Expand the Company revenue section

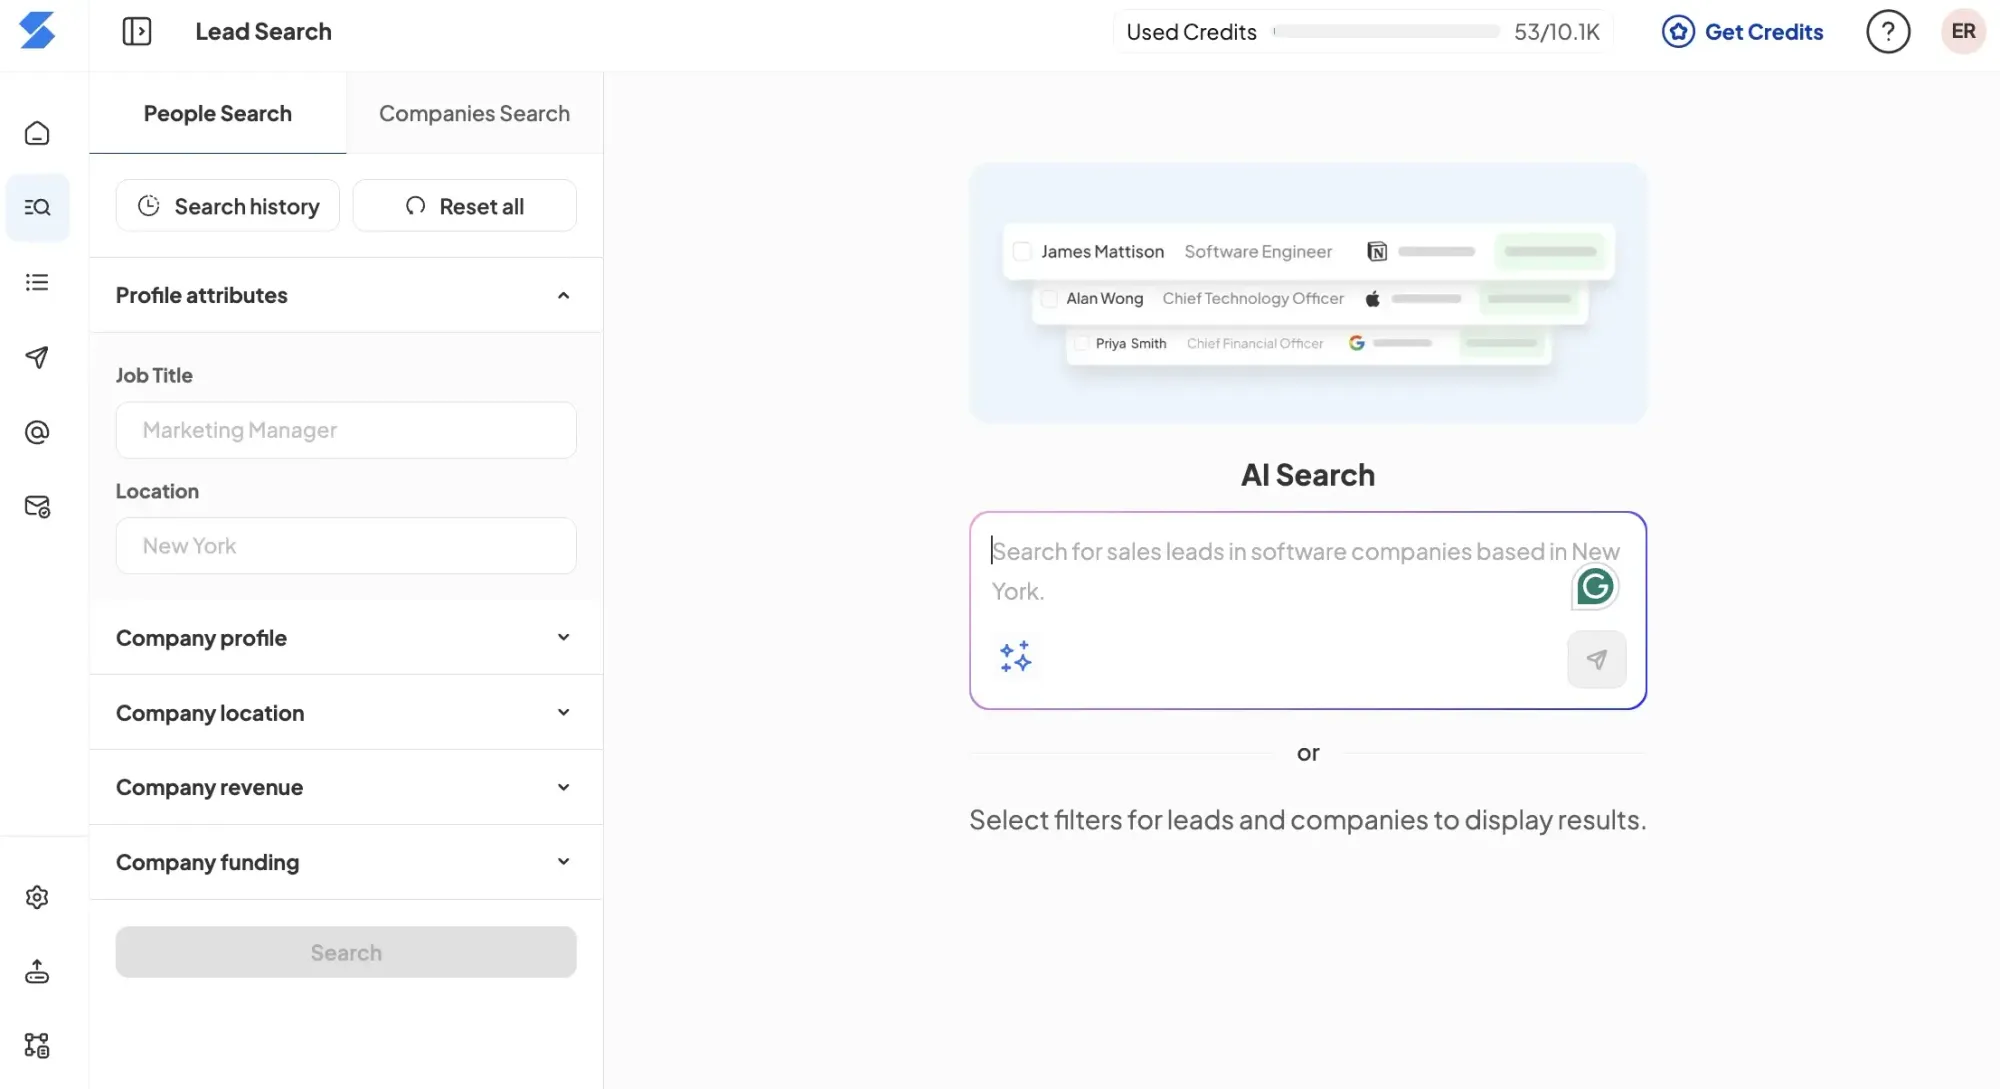(x=346, y=787)
